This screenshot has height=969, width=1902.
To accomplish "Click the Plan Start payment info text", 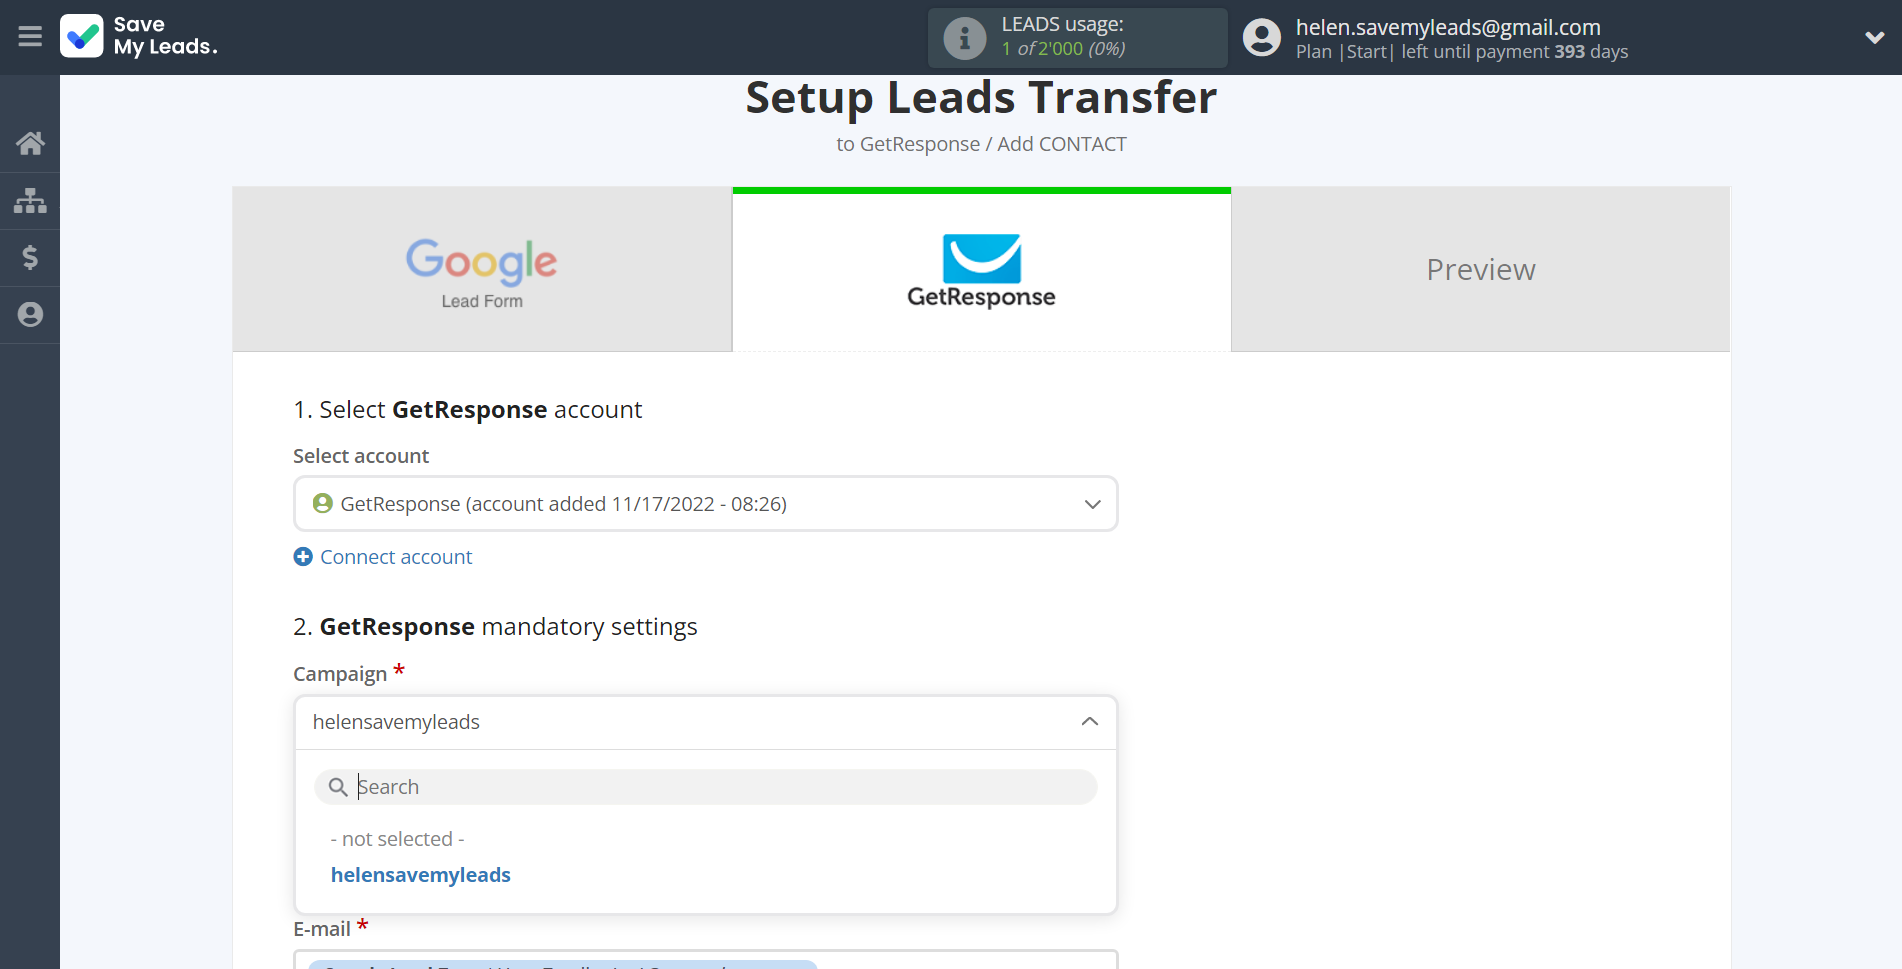I will pyautogui.click(x=1462, y=52).
